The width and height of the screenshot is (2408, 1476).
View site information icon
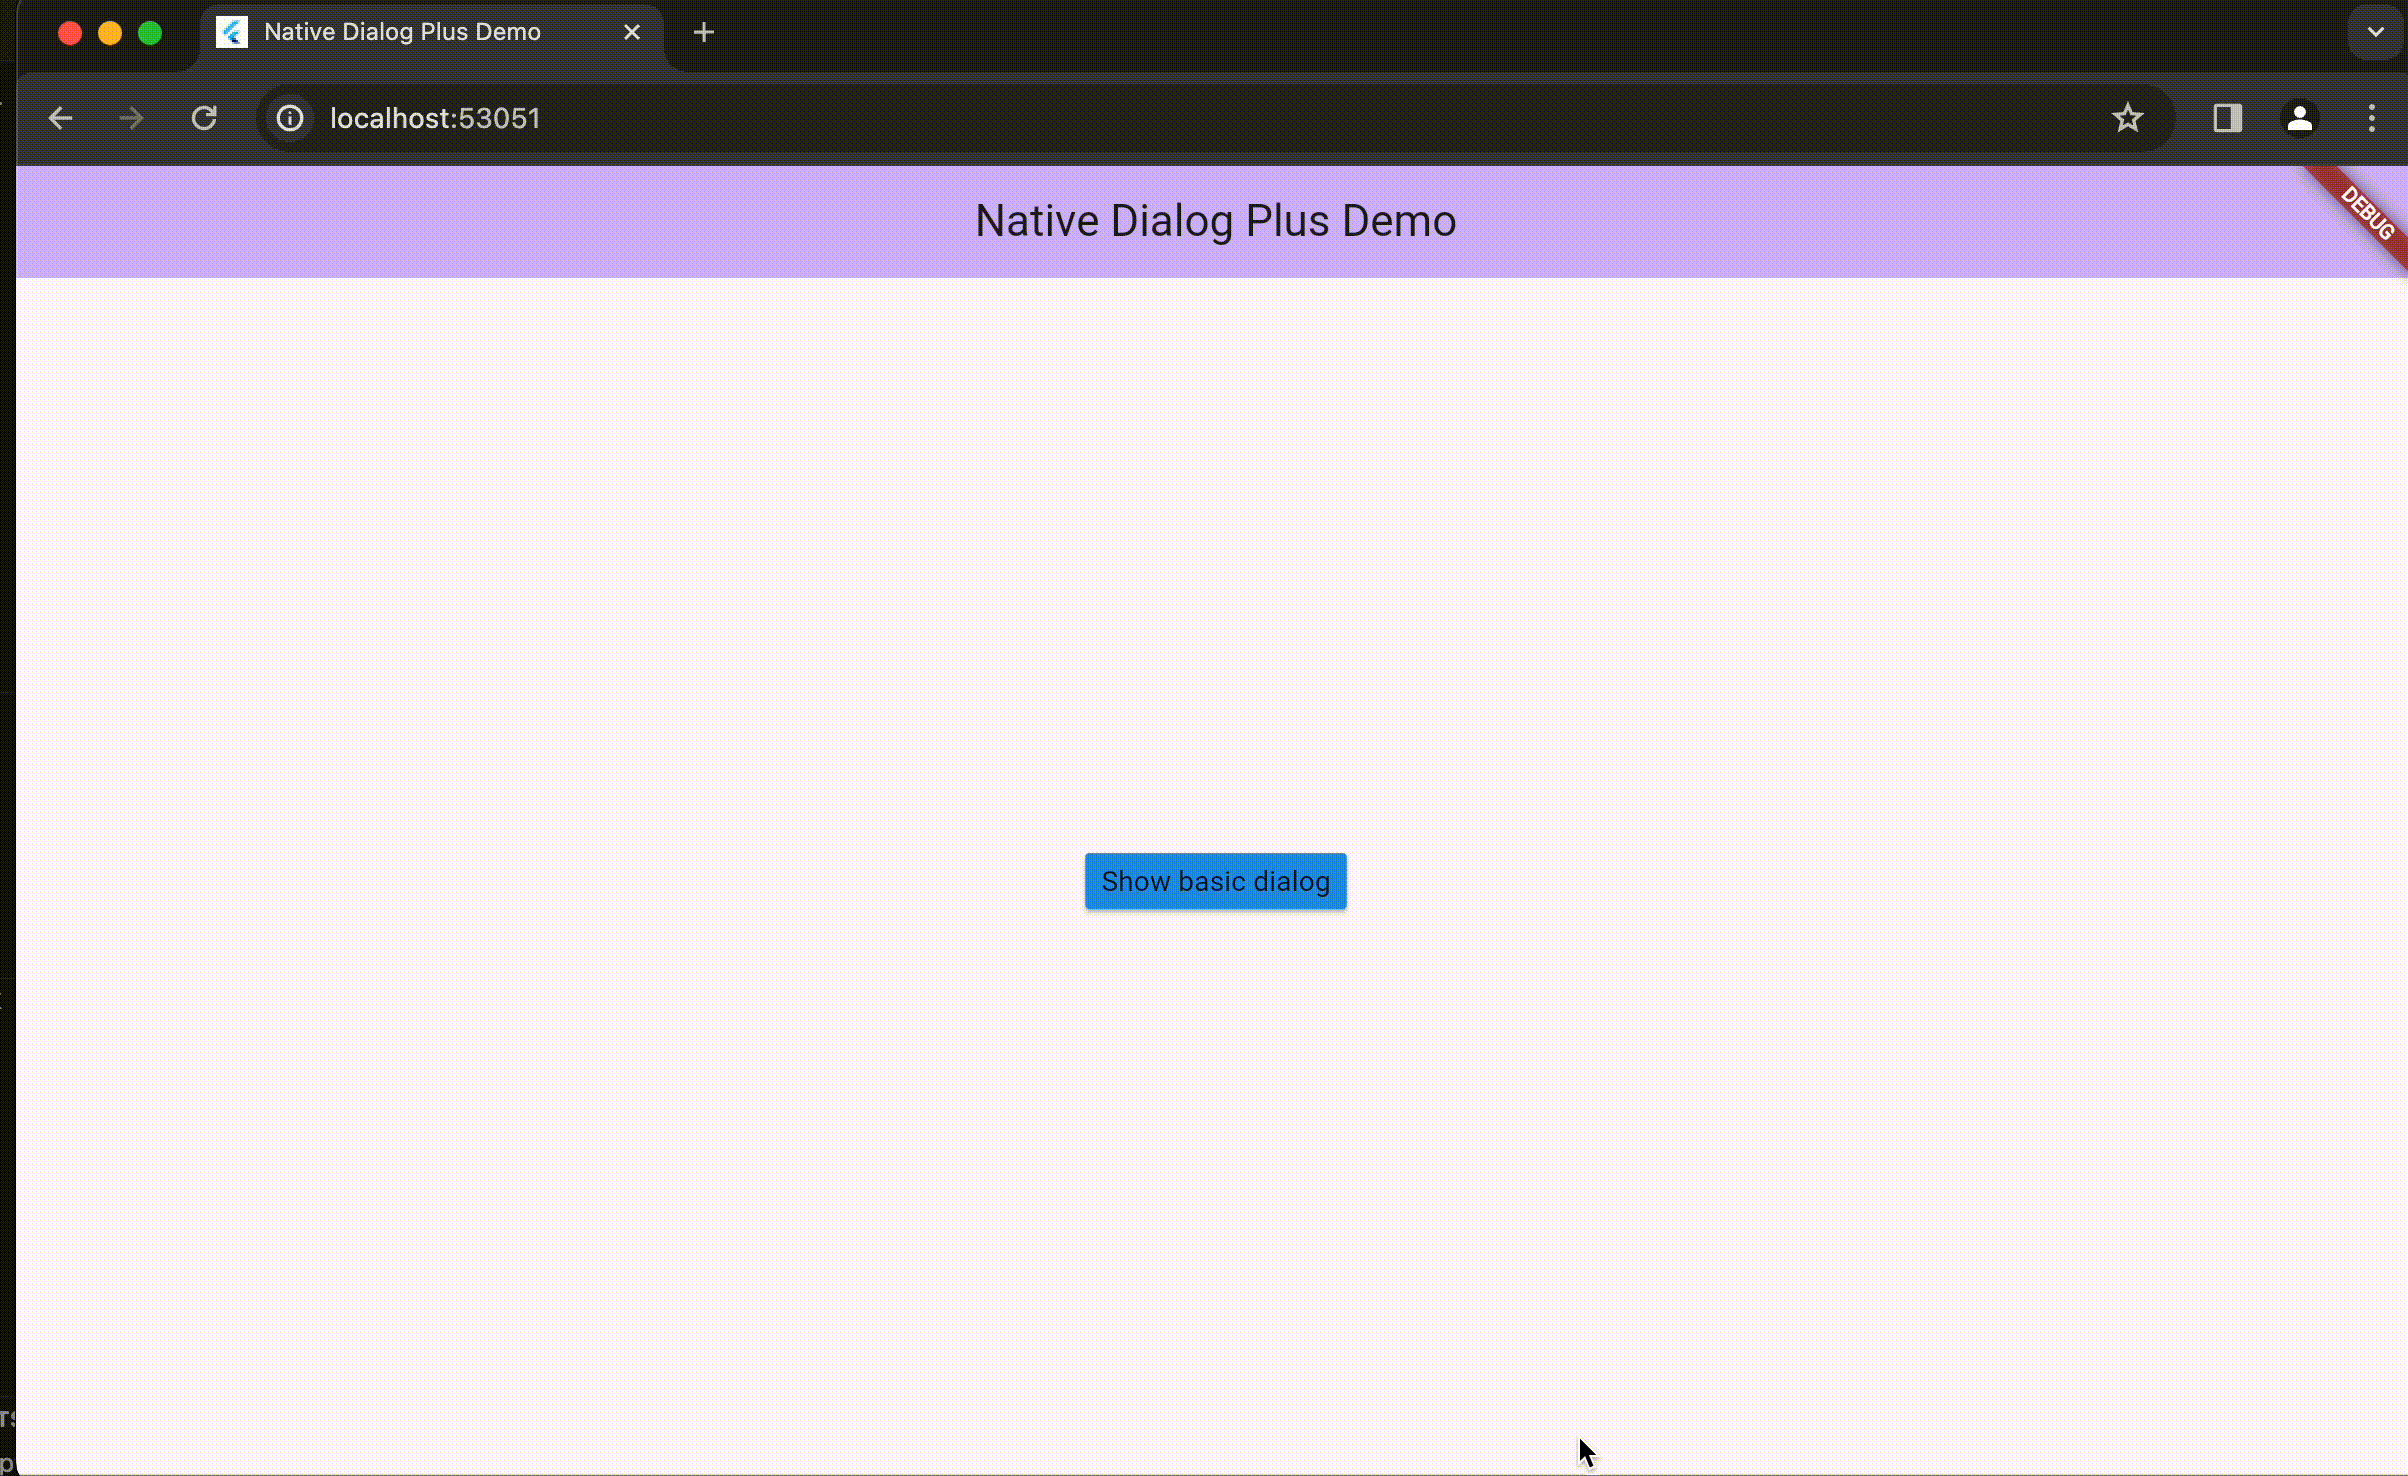tap(290, 118)
